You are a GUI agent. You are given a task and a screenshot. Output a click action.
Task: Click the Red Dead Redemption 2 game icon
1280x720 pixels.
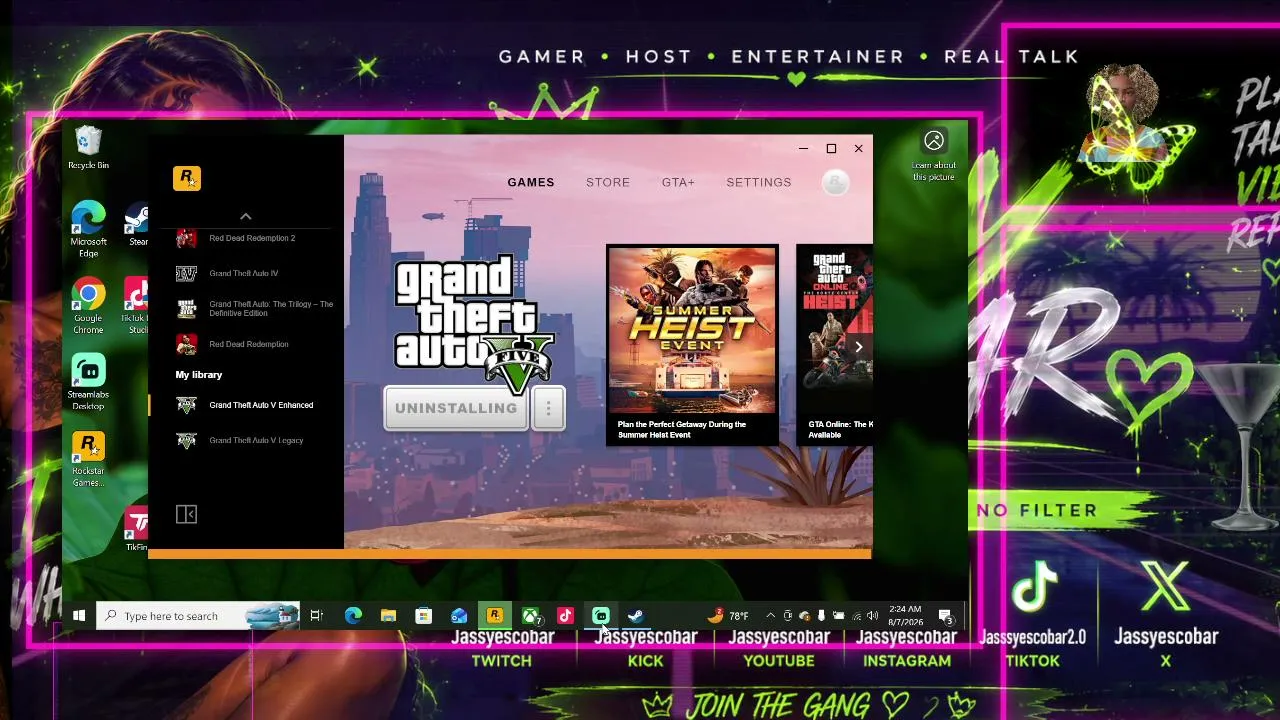pos(186,238)
